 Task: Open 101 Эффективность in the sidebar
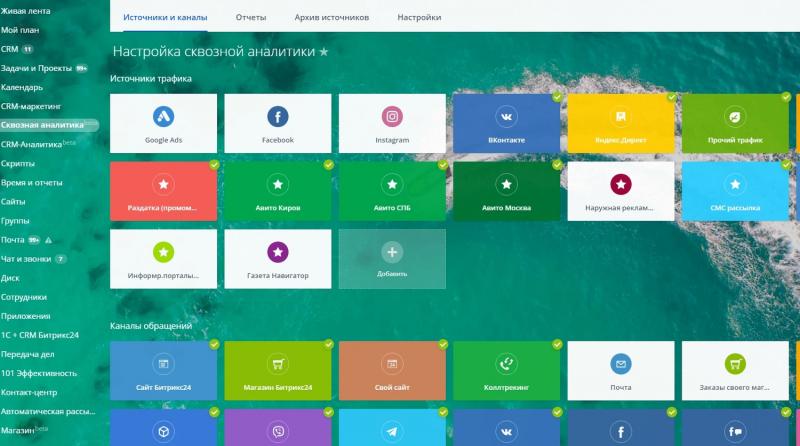39,374
